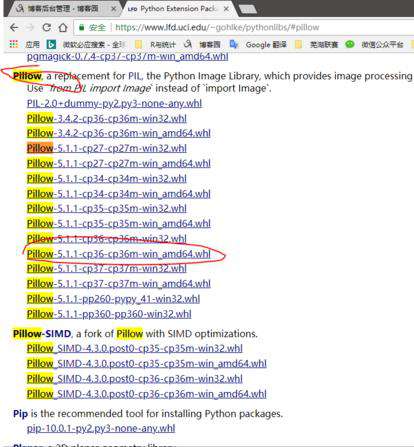414x447 pixels.
Task: Click the bold Pillow-SIMD section heading
Action: click(42, 334)
